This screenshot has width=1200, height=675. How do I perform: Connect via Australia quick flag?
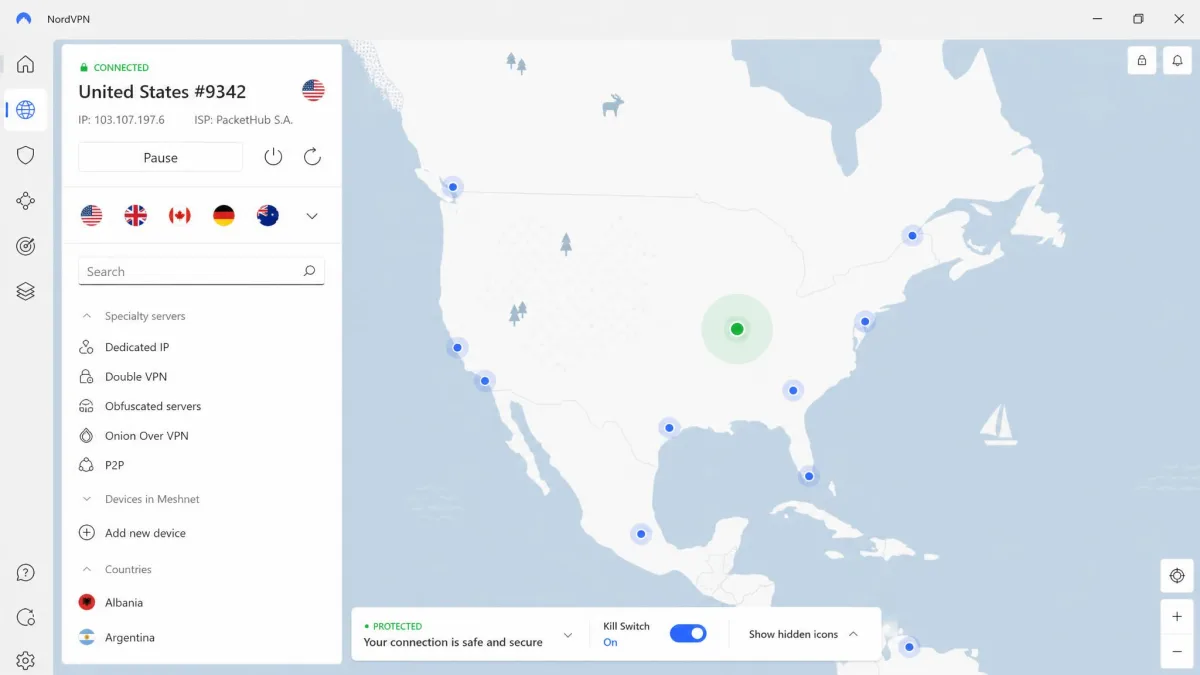[x=268, y=215]
